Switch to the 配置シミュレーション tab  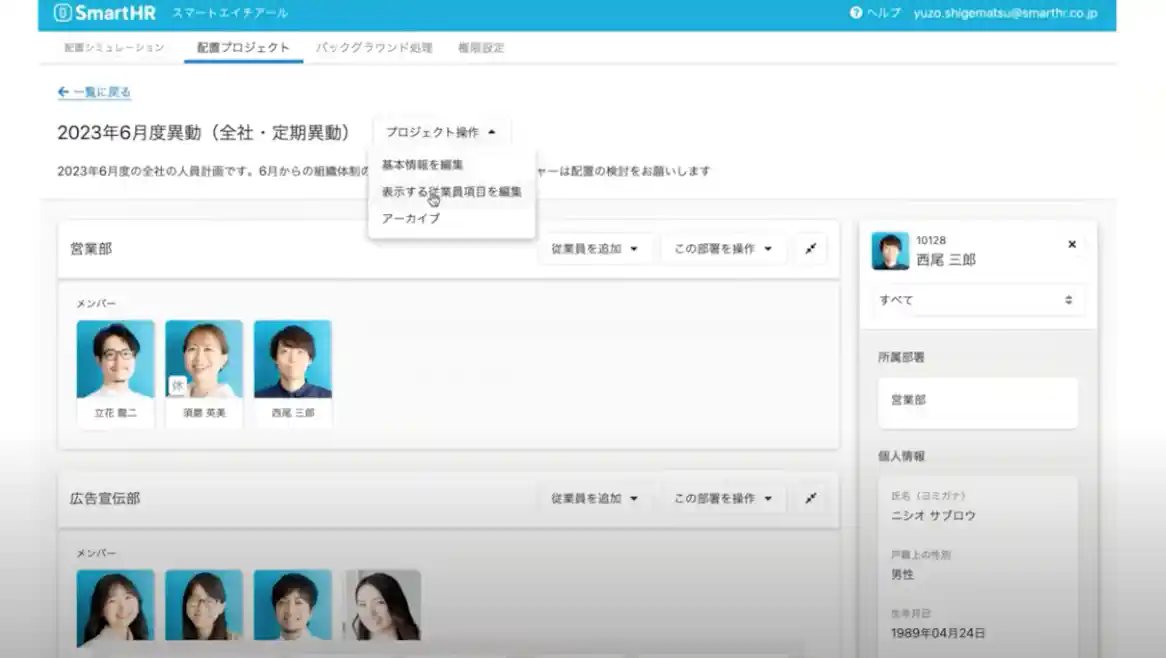tap(114, 47)
